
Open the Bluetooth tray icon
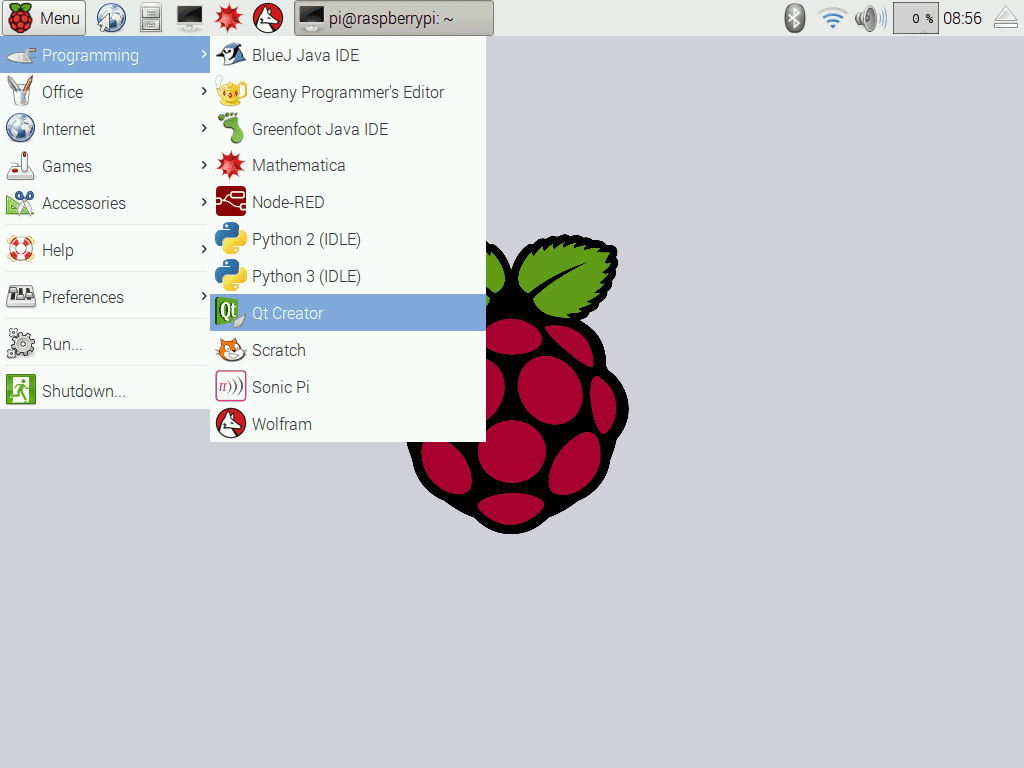tap(795, 18)
